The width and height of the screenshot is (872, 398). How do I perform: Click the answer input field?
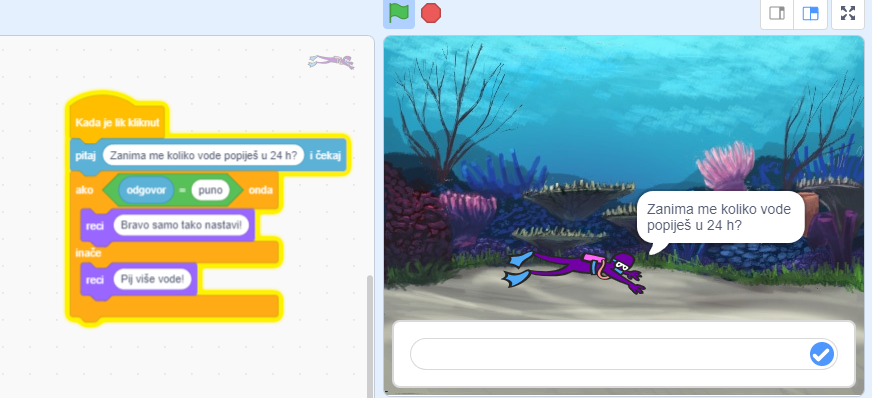623,354
